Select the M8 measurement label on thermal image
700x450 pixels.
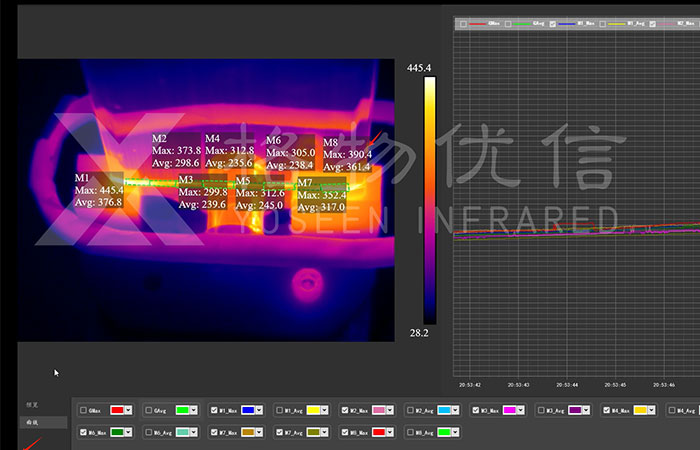(330, 143)
